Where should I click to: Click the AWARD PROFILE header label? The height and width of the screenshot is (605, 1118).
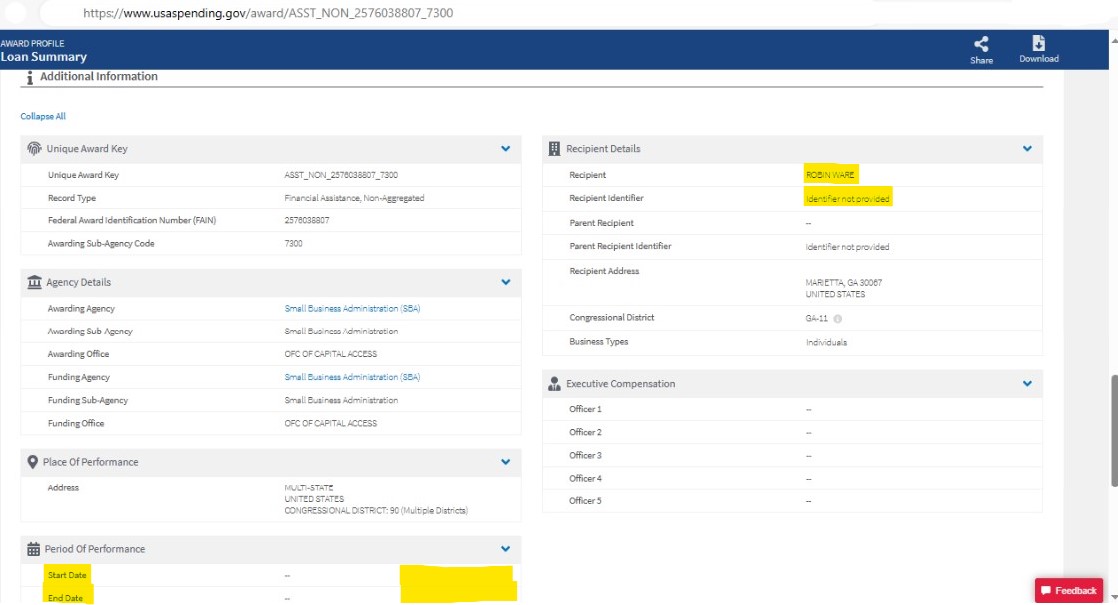tap(32, 43)
